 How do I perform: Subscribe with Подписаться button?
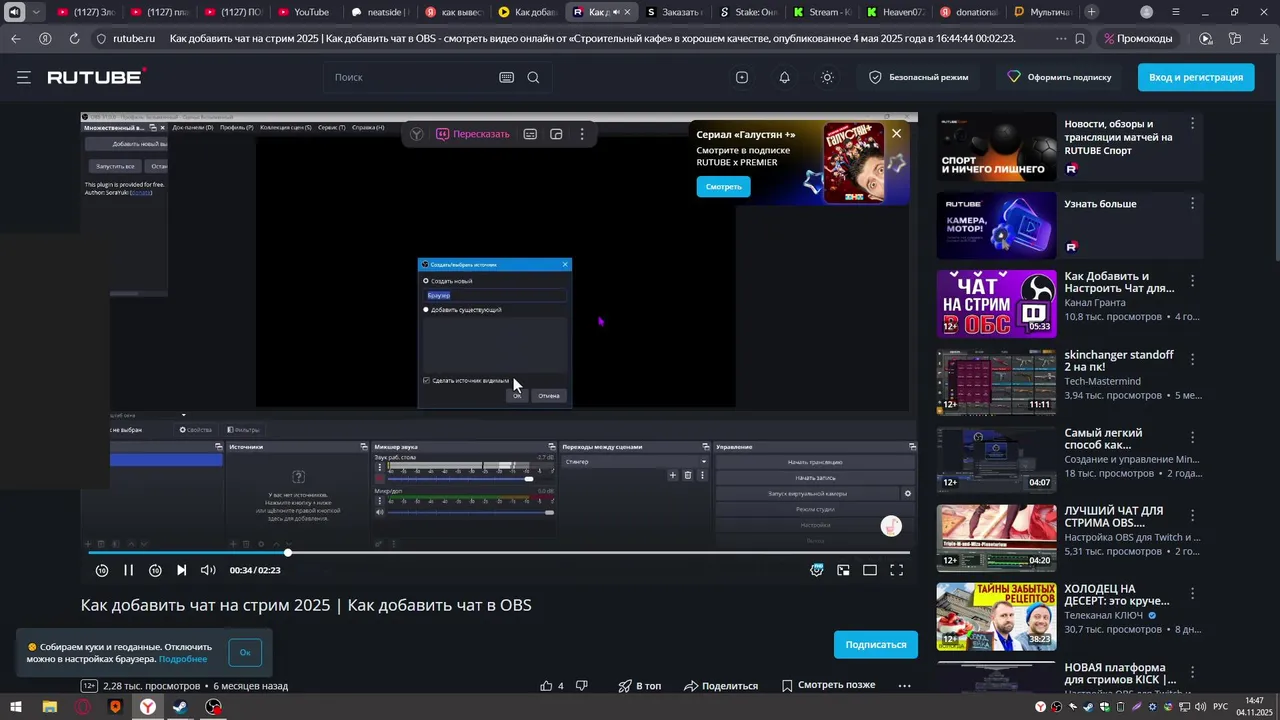pos(876,645)
